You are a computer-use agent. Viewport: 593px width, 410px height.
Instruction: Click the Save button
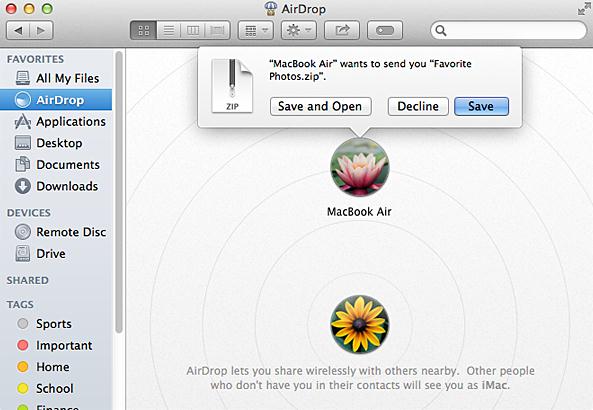(481, 107)
